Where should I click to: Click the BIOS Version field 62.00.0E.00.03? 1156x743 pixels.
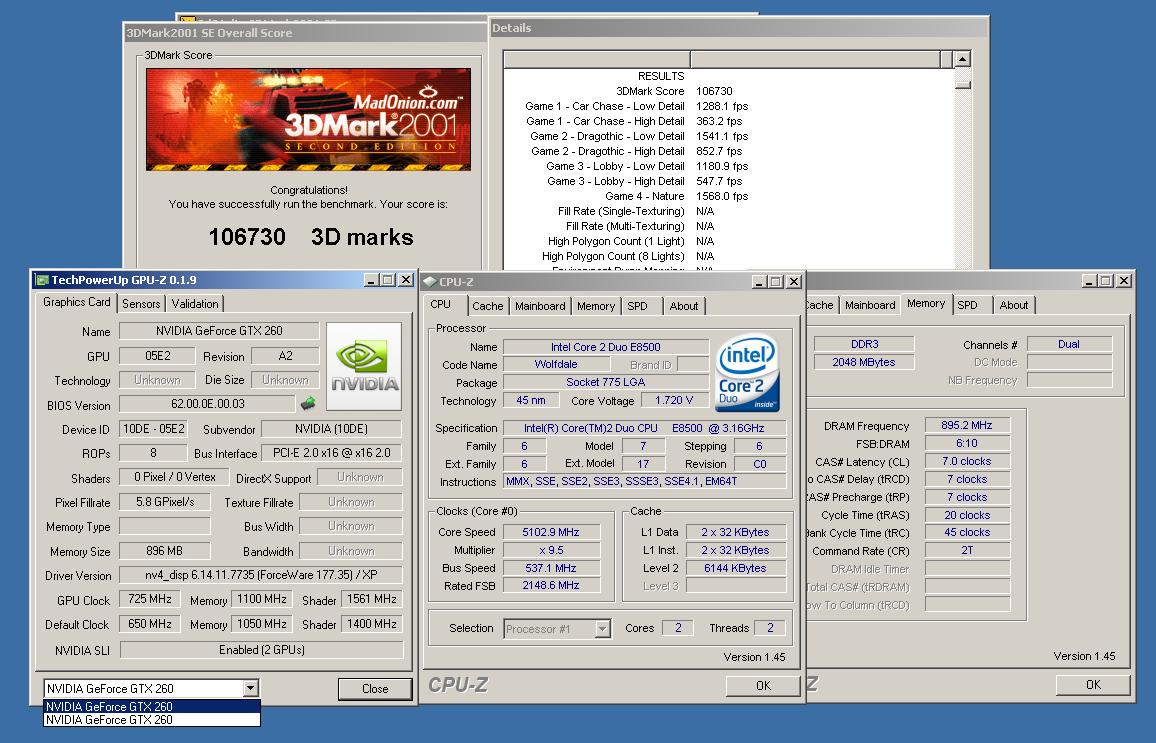click(x=207, y=404)
